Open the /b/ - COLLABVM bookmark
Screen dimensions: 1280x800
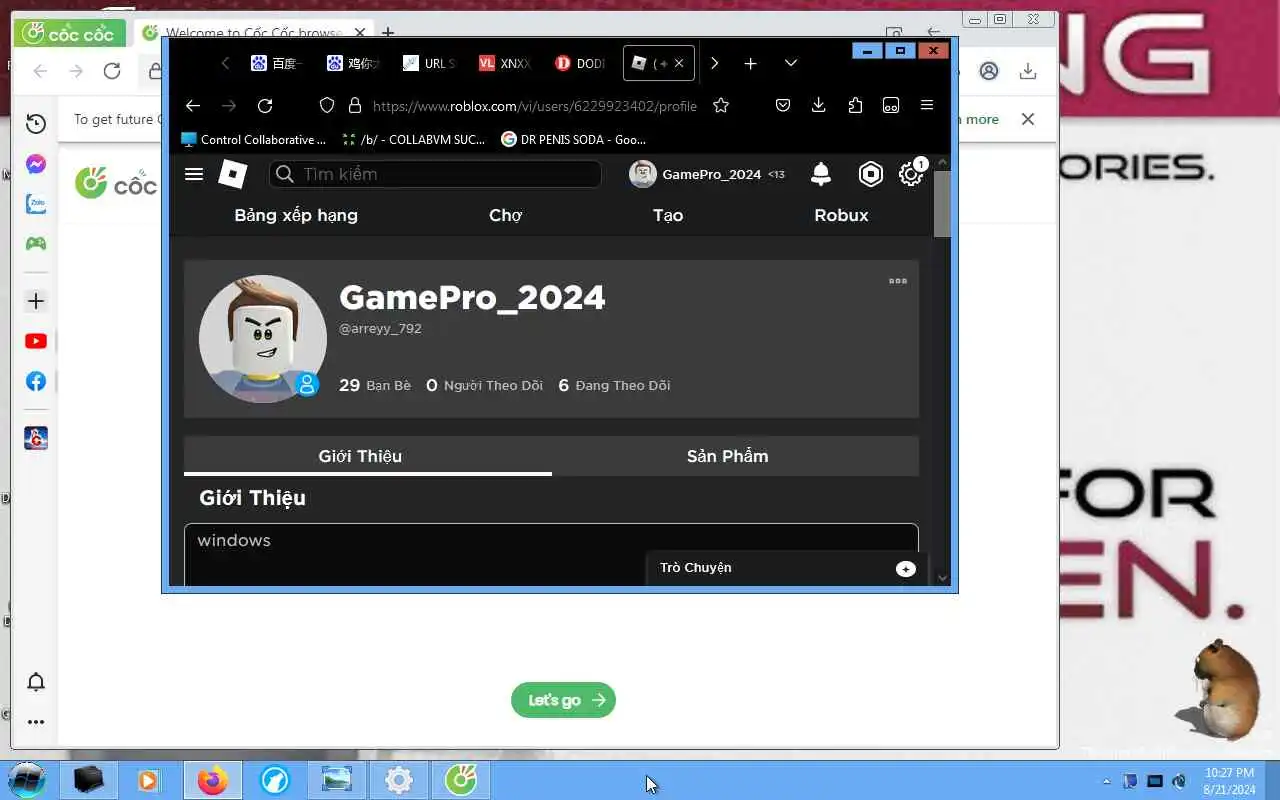(x=413, y=140)
